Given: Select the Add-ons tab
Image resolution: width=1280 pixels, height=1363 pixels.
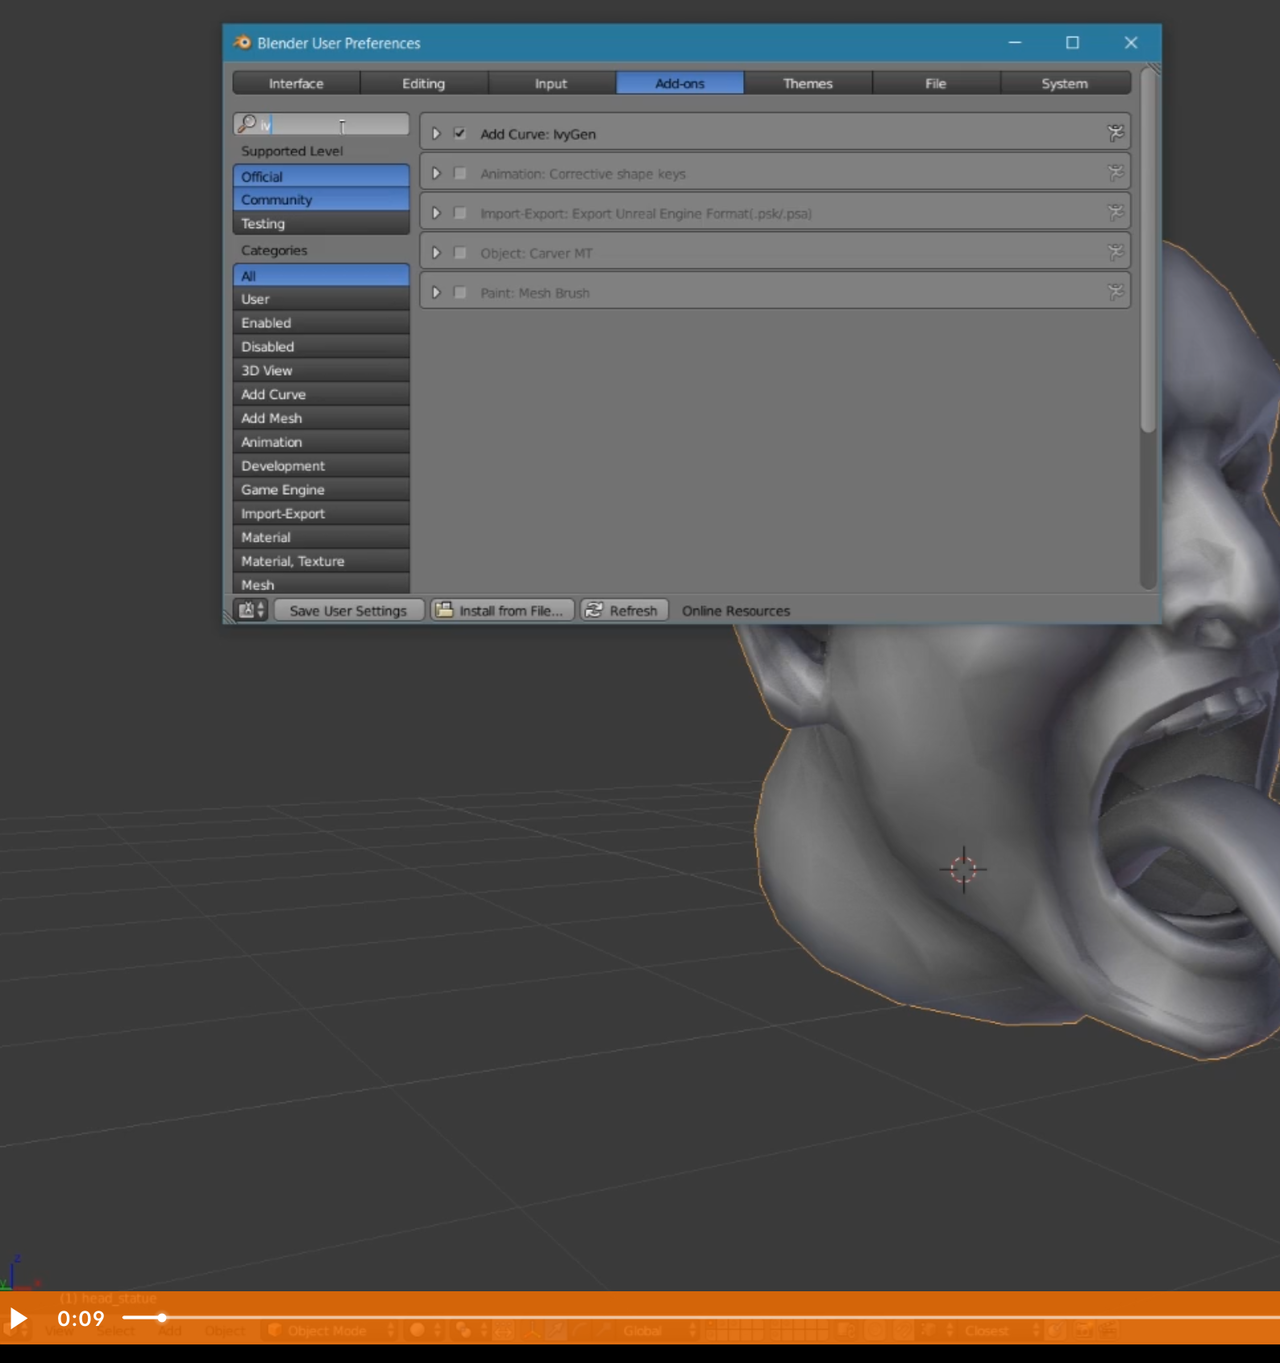Looking at the screenshot, I should 680,83.
